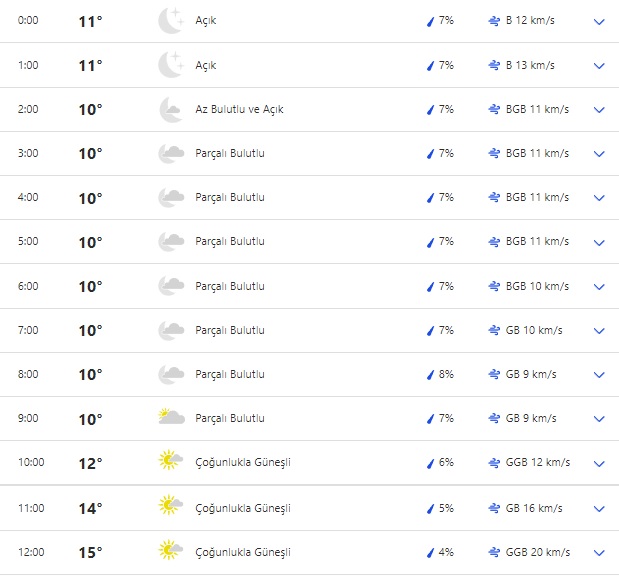
Task: Click the 14° temperature at 11:00
Action: click(x=90, y=508)
